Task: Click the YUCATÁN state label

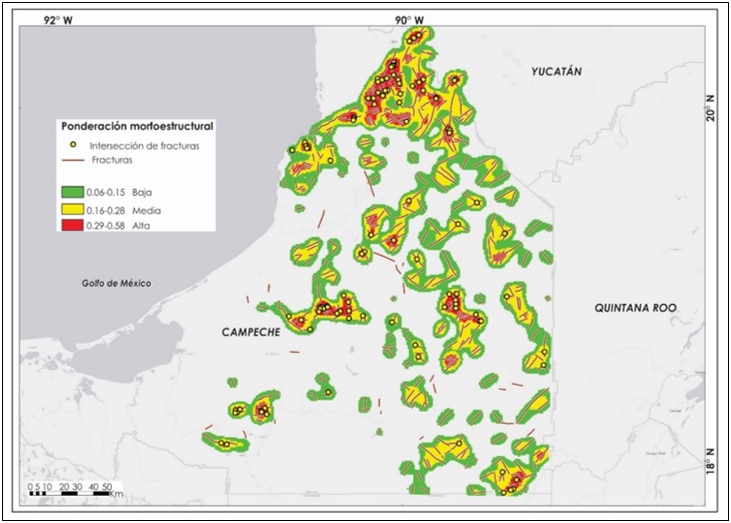Action: click(x=556, y=72)
